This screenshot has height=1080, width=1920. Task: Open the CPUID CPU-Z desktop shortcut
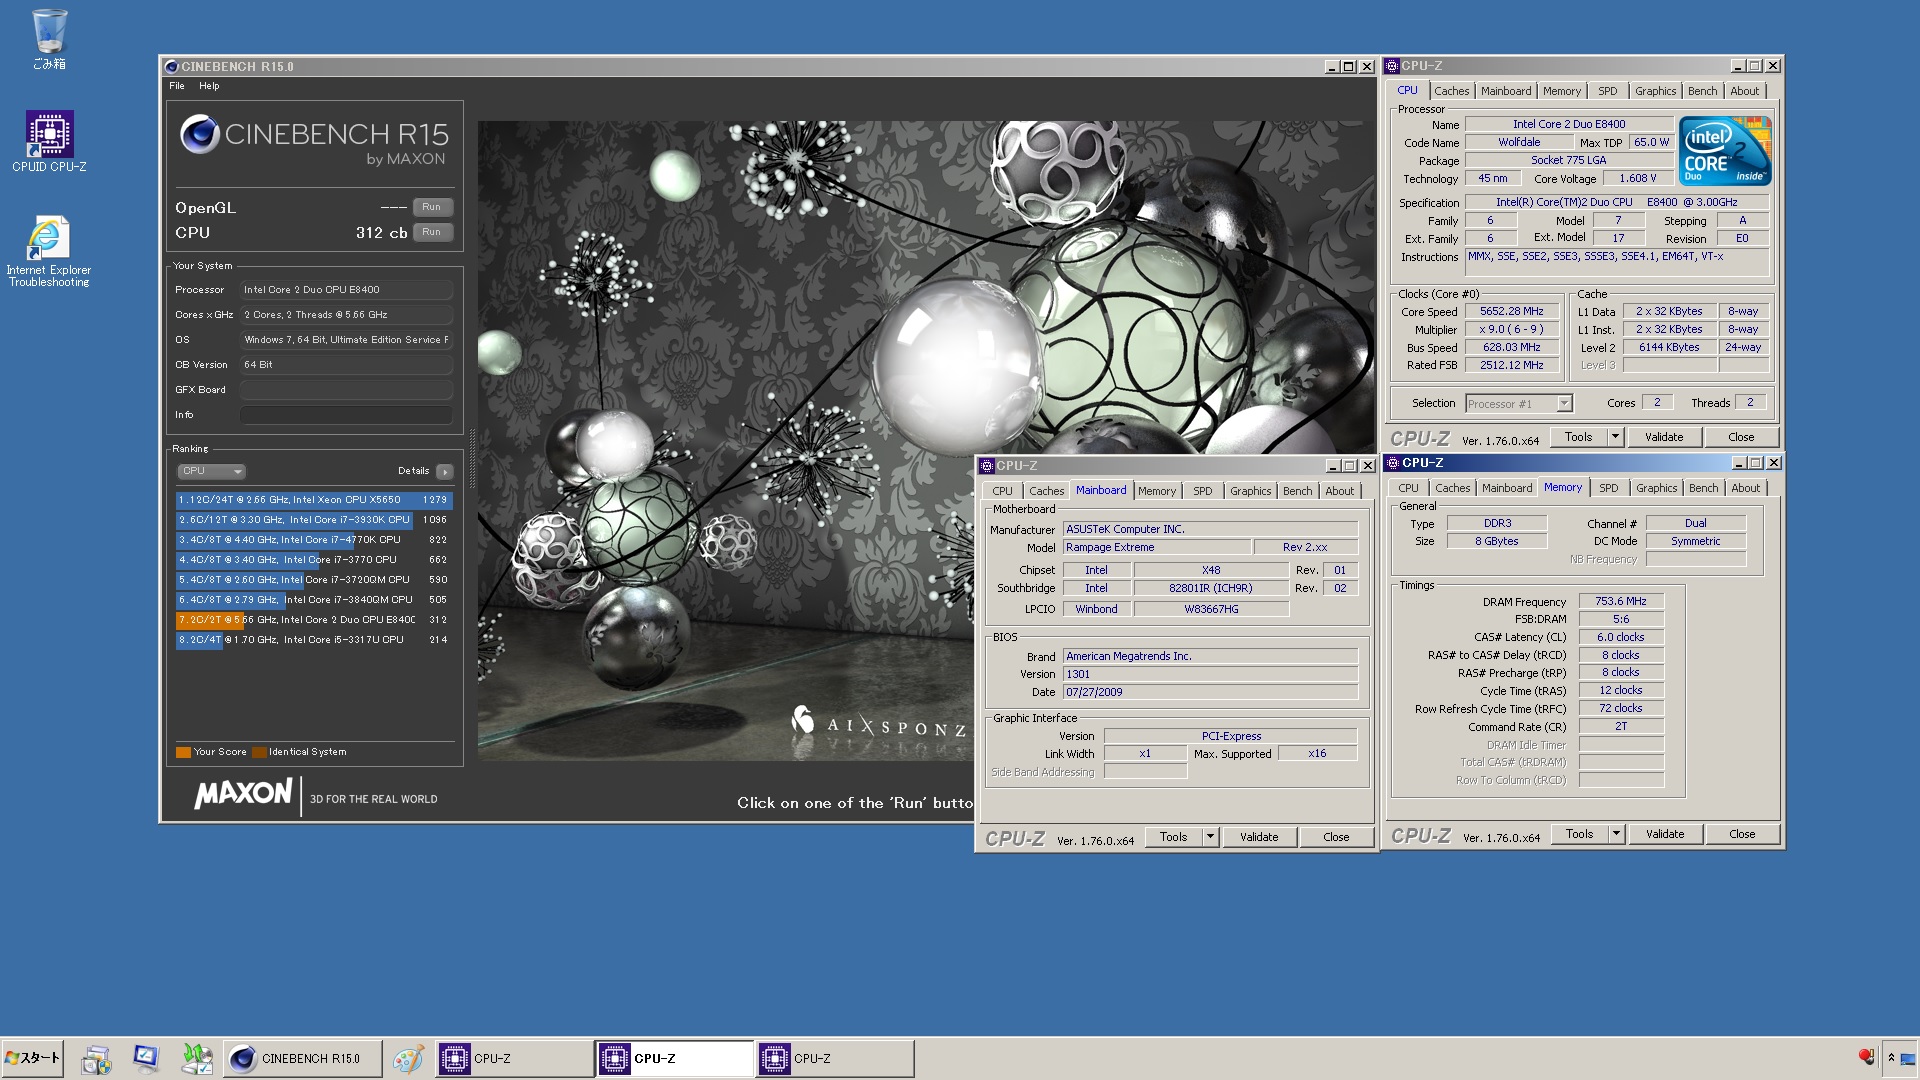pyautogui.click(x=49, y=141)
